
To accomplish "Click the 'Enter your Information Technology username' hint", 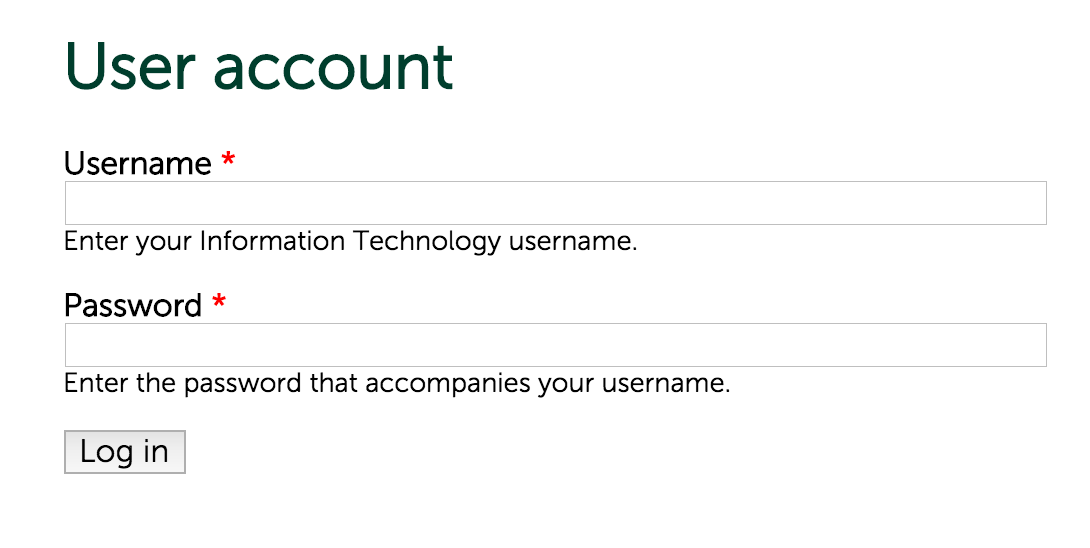I will [x=350, y=242].
